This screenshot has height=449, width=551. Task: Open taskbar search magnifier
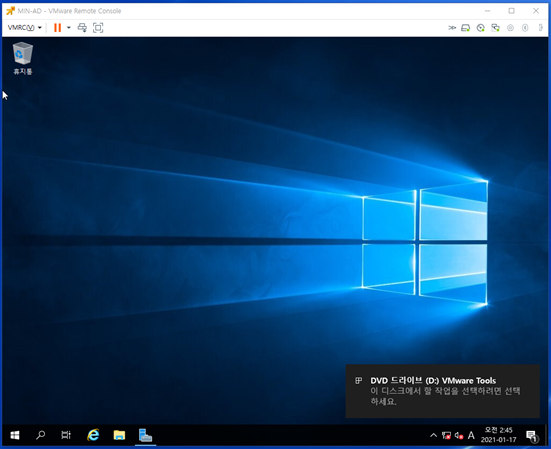click(40, 435)
